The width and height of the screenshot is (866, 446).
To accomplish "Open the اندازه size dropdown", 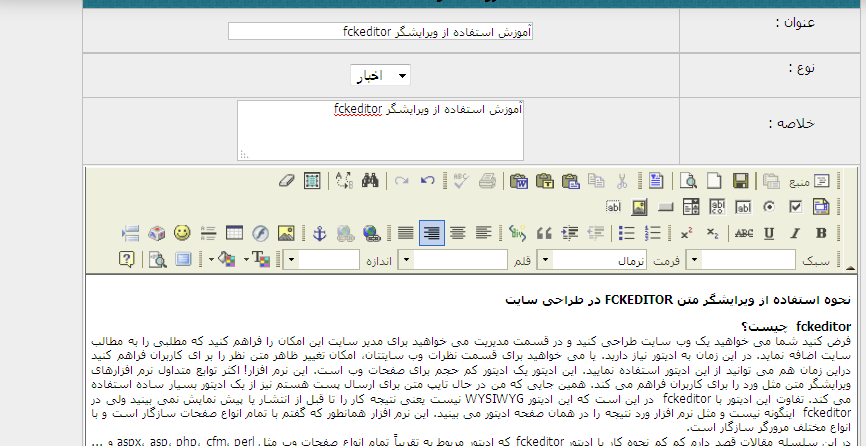I will (x=321, y=259).
